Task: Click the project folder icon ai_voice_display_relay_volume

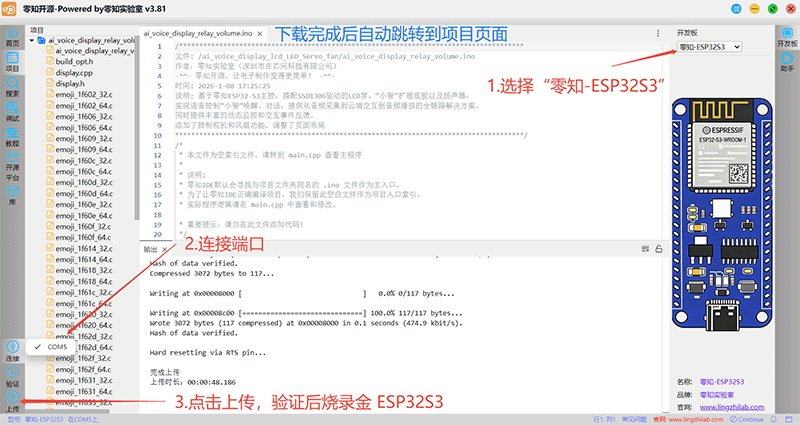Action: pos(42,40)
